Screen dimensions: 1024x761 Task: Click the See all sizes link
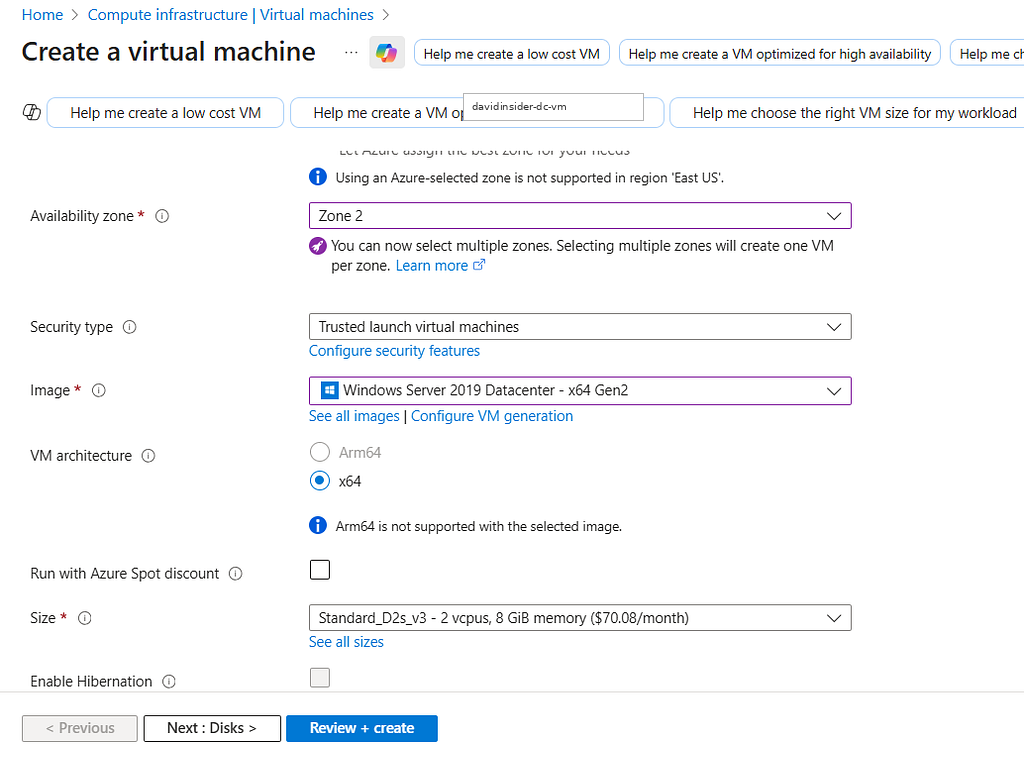click(346, 642)
